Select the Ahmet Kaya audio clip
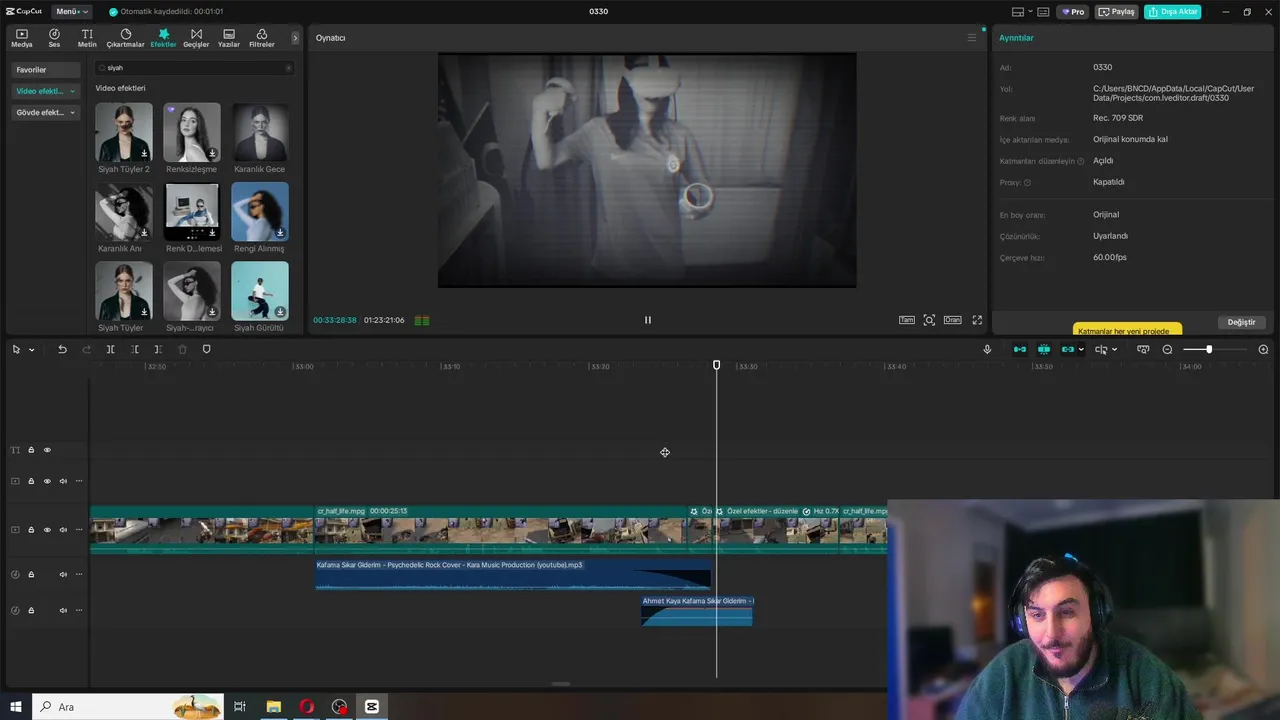This screenshot has height=720, width=1280. point(697,611)
